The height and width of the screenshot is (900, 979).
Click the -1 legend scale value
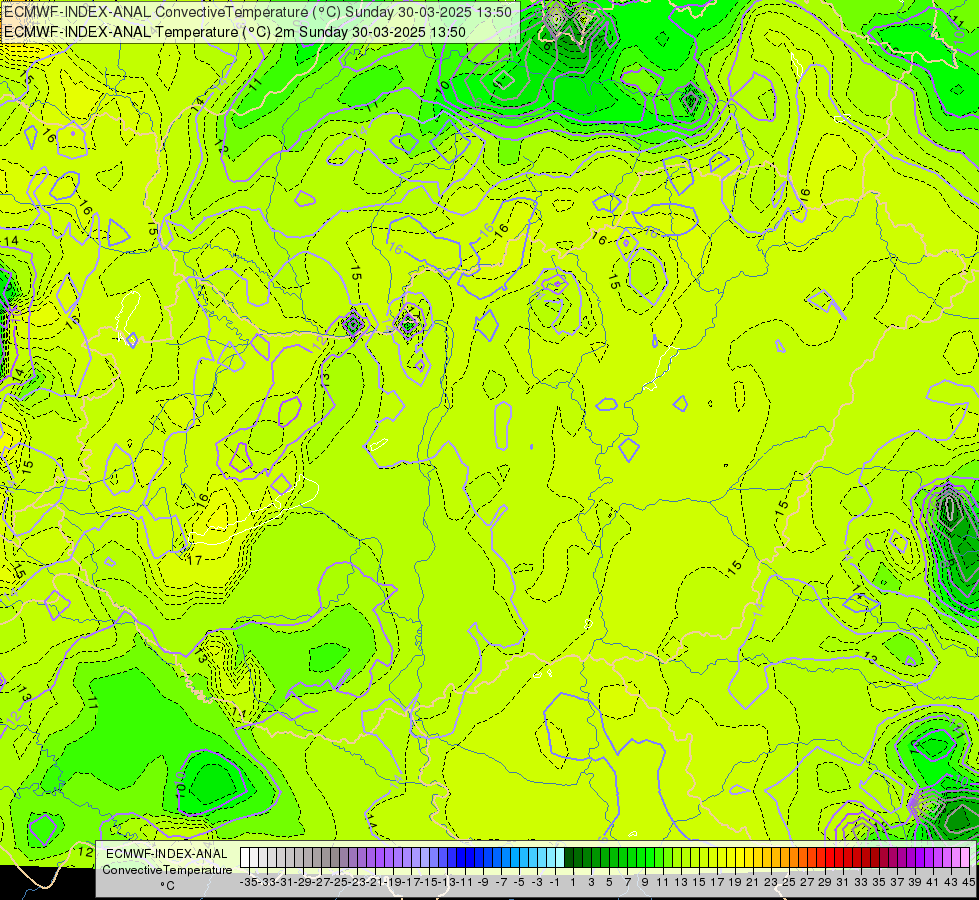click(x=554, y=883)
